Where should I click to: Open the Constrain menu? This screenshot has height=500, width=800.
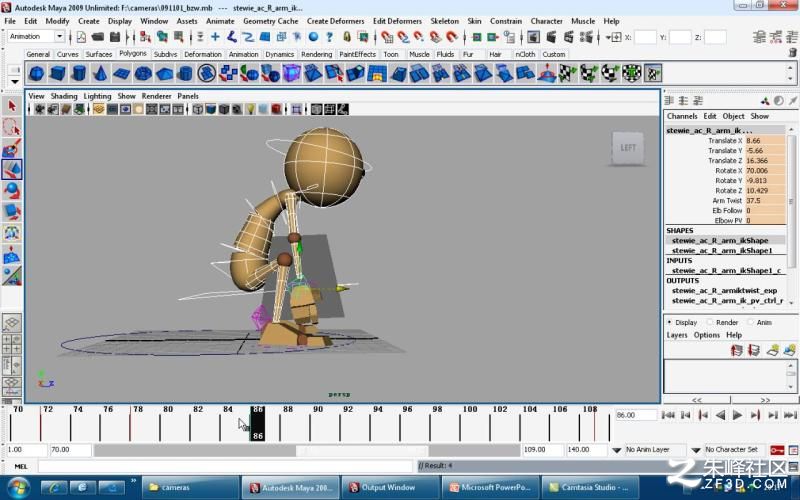506,21
